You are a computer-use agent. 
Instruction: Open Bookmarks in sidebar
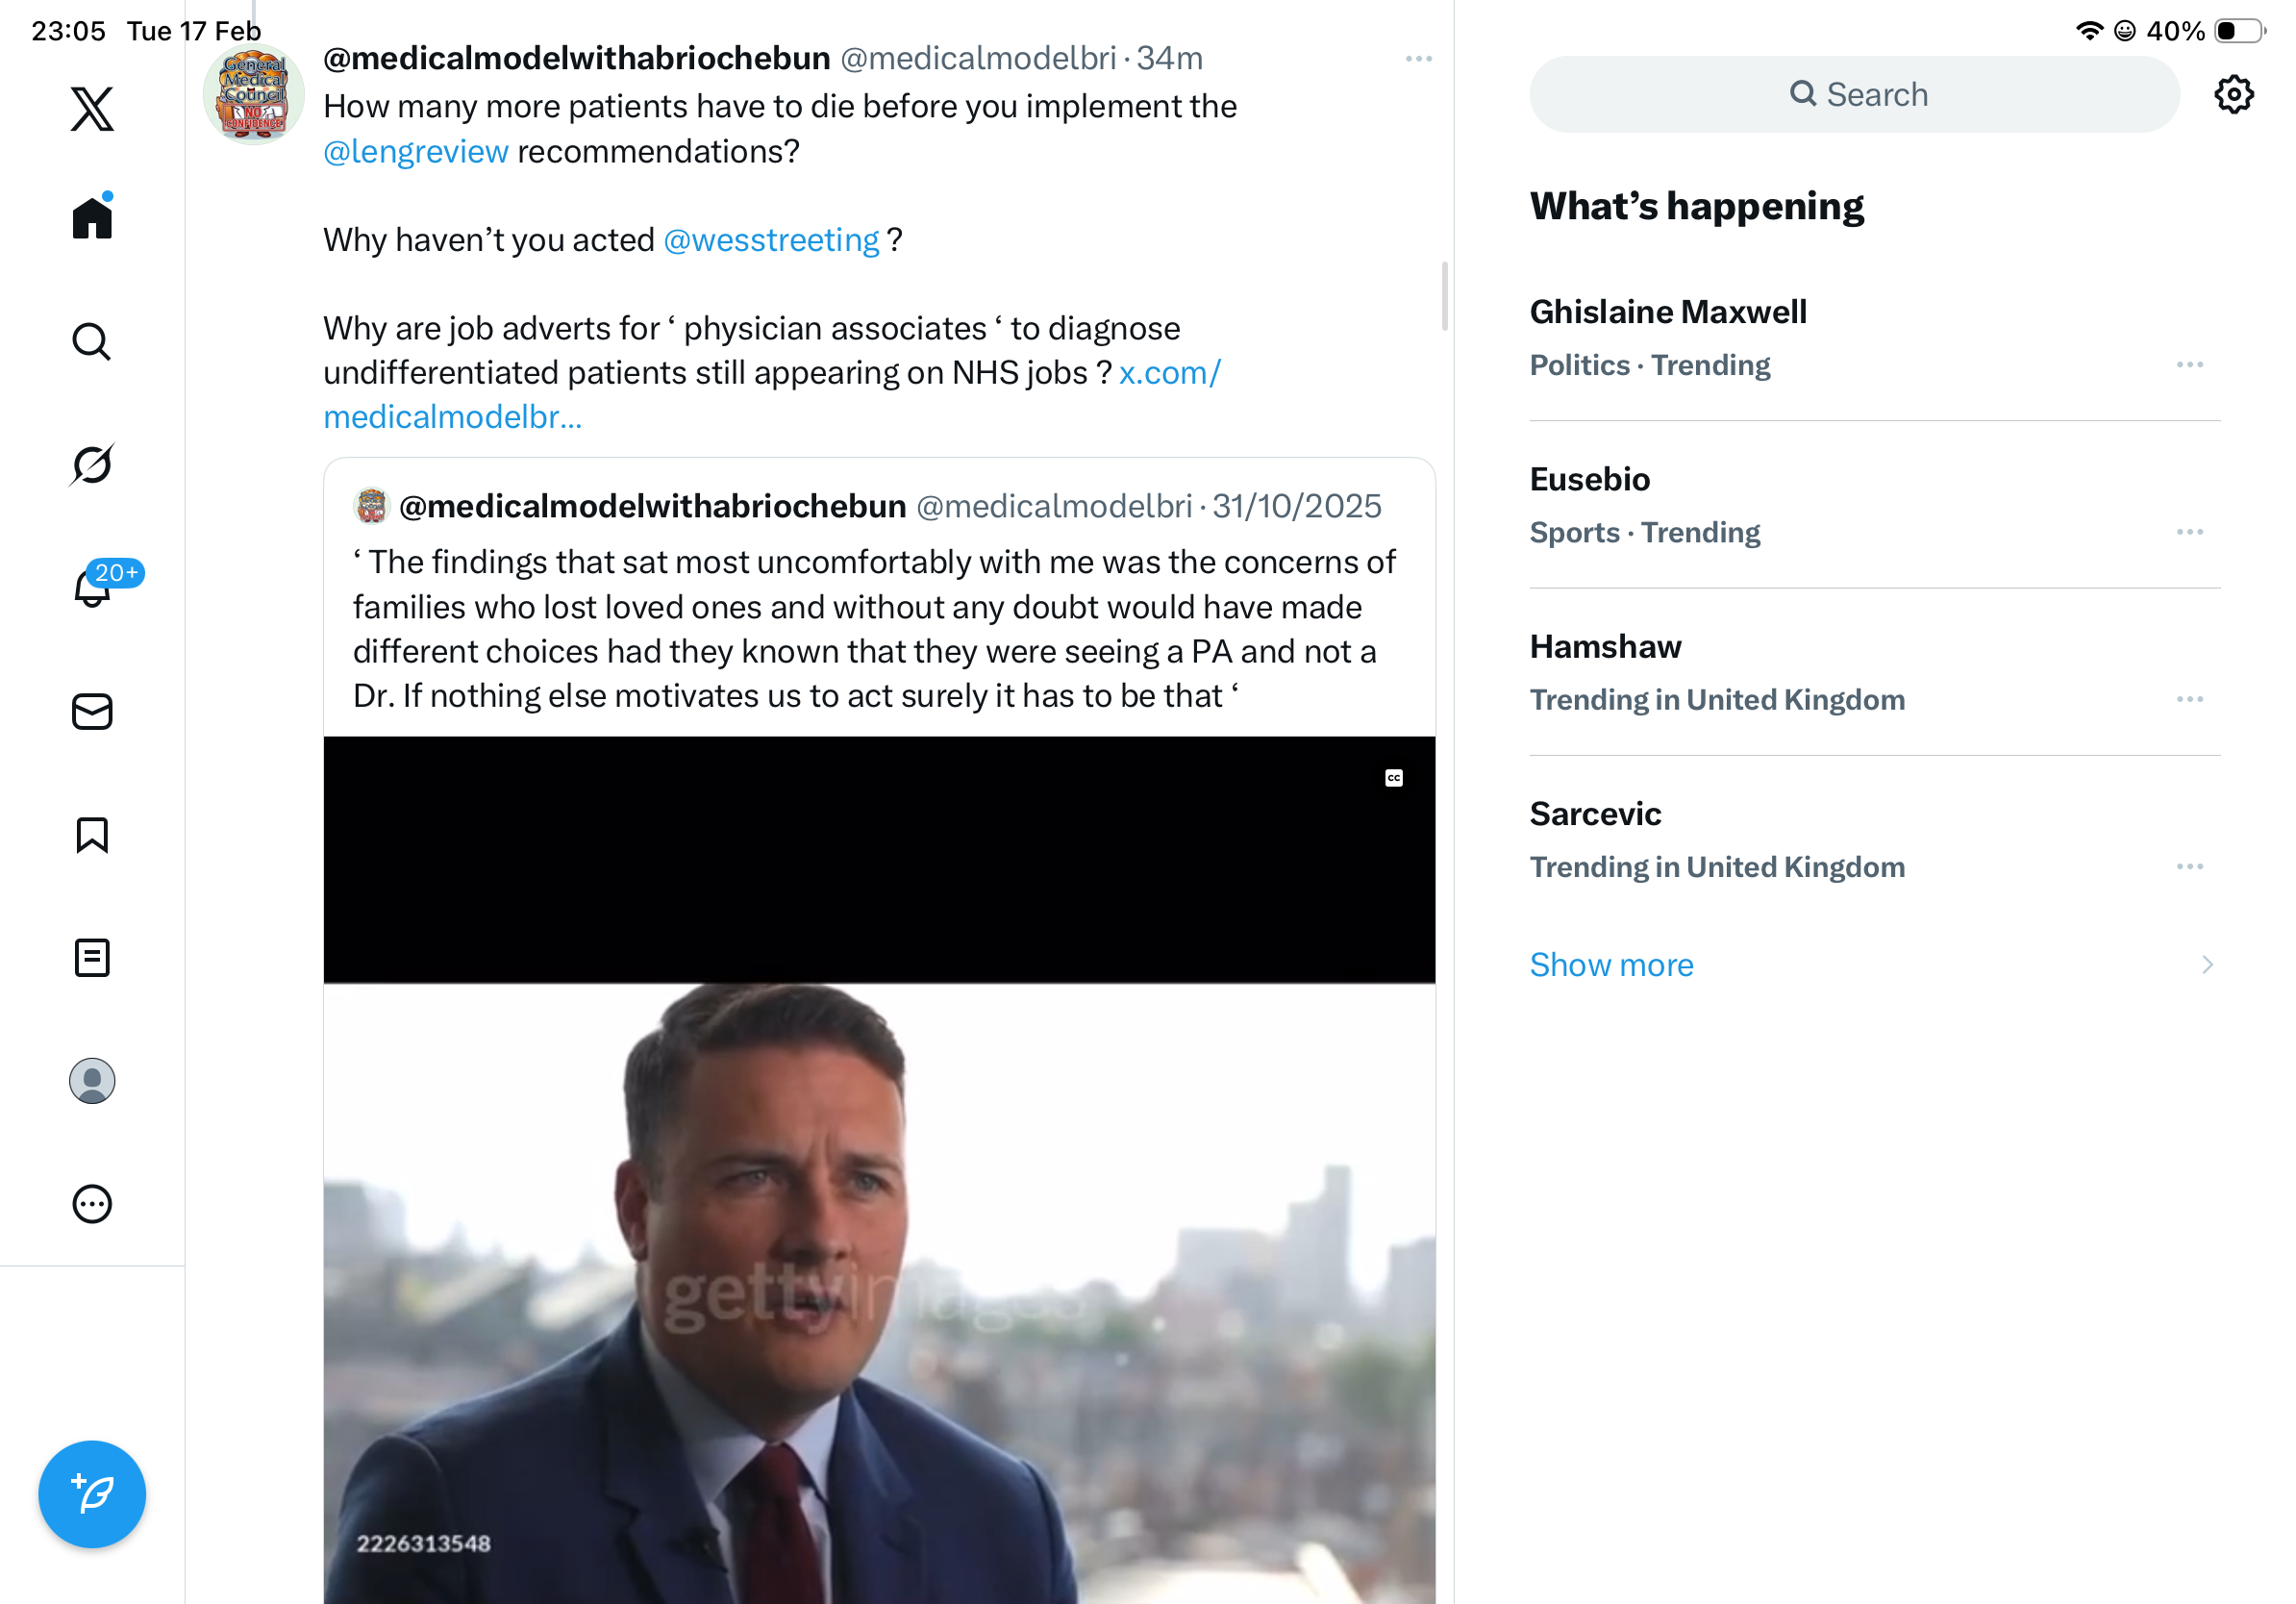(x=92, y=835)
